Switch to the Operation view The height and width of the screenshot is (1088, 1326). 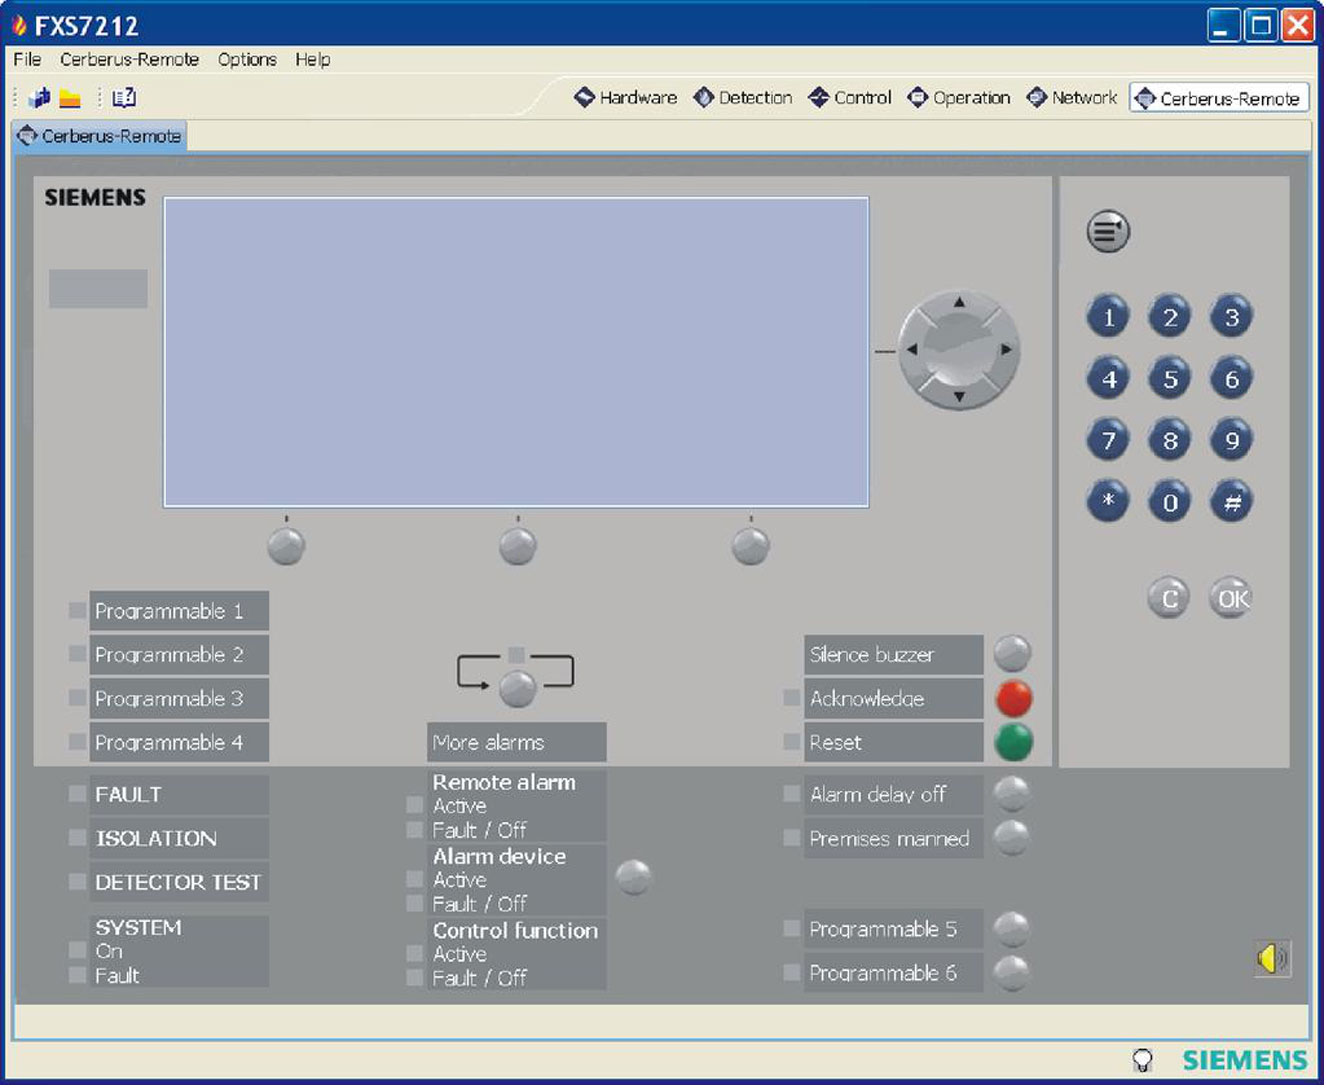click(959, 98)
